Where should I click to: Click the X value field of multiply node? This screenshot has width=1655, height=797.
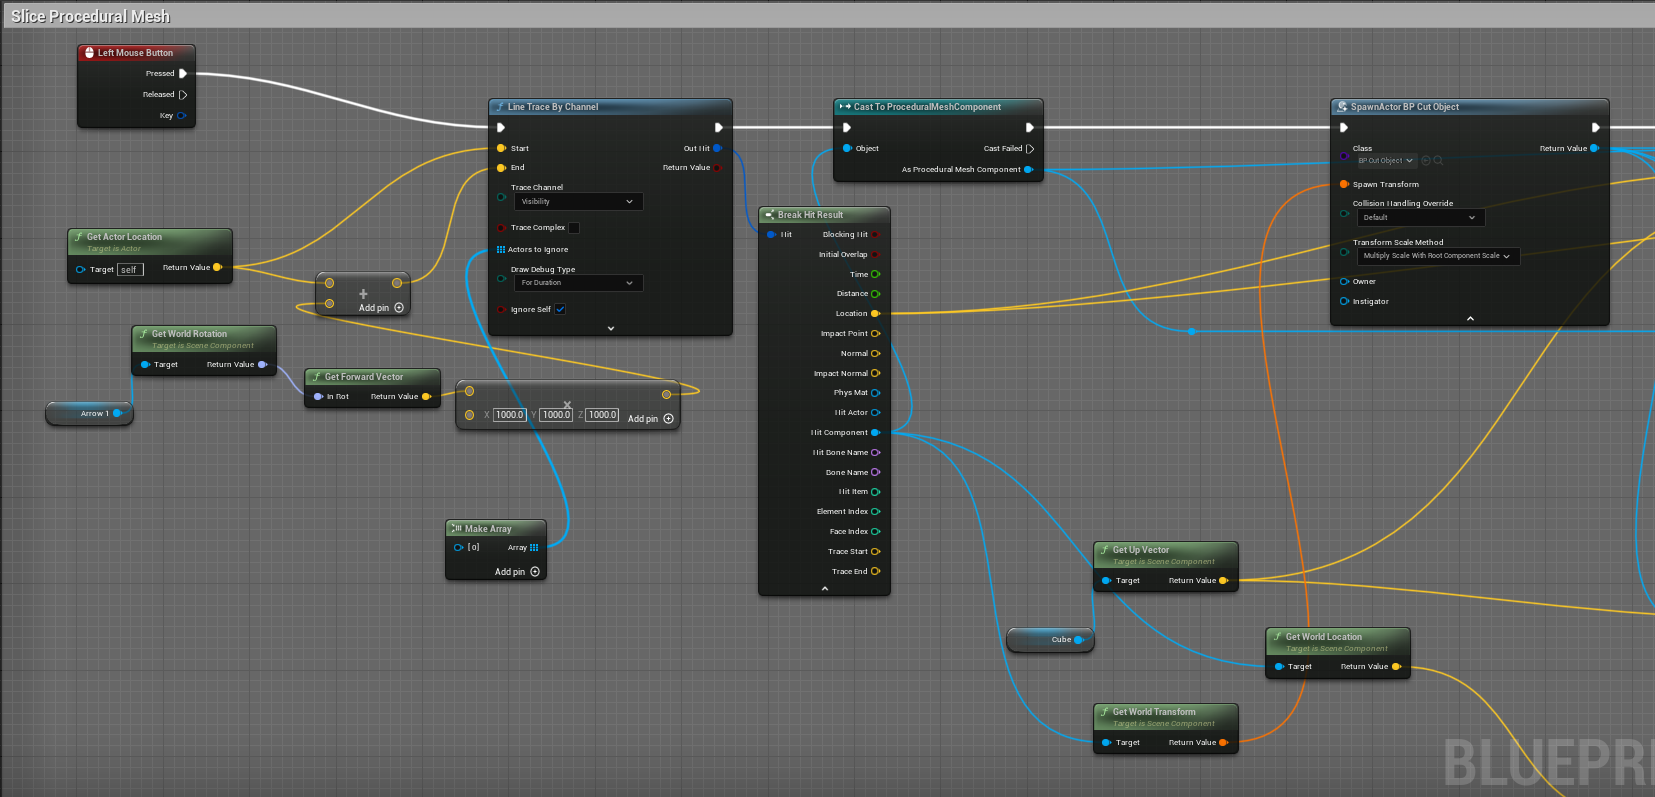(x=509, y=415)
